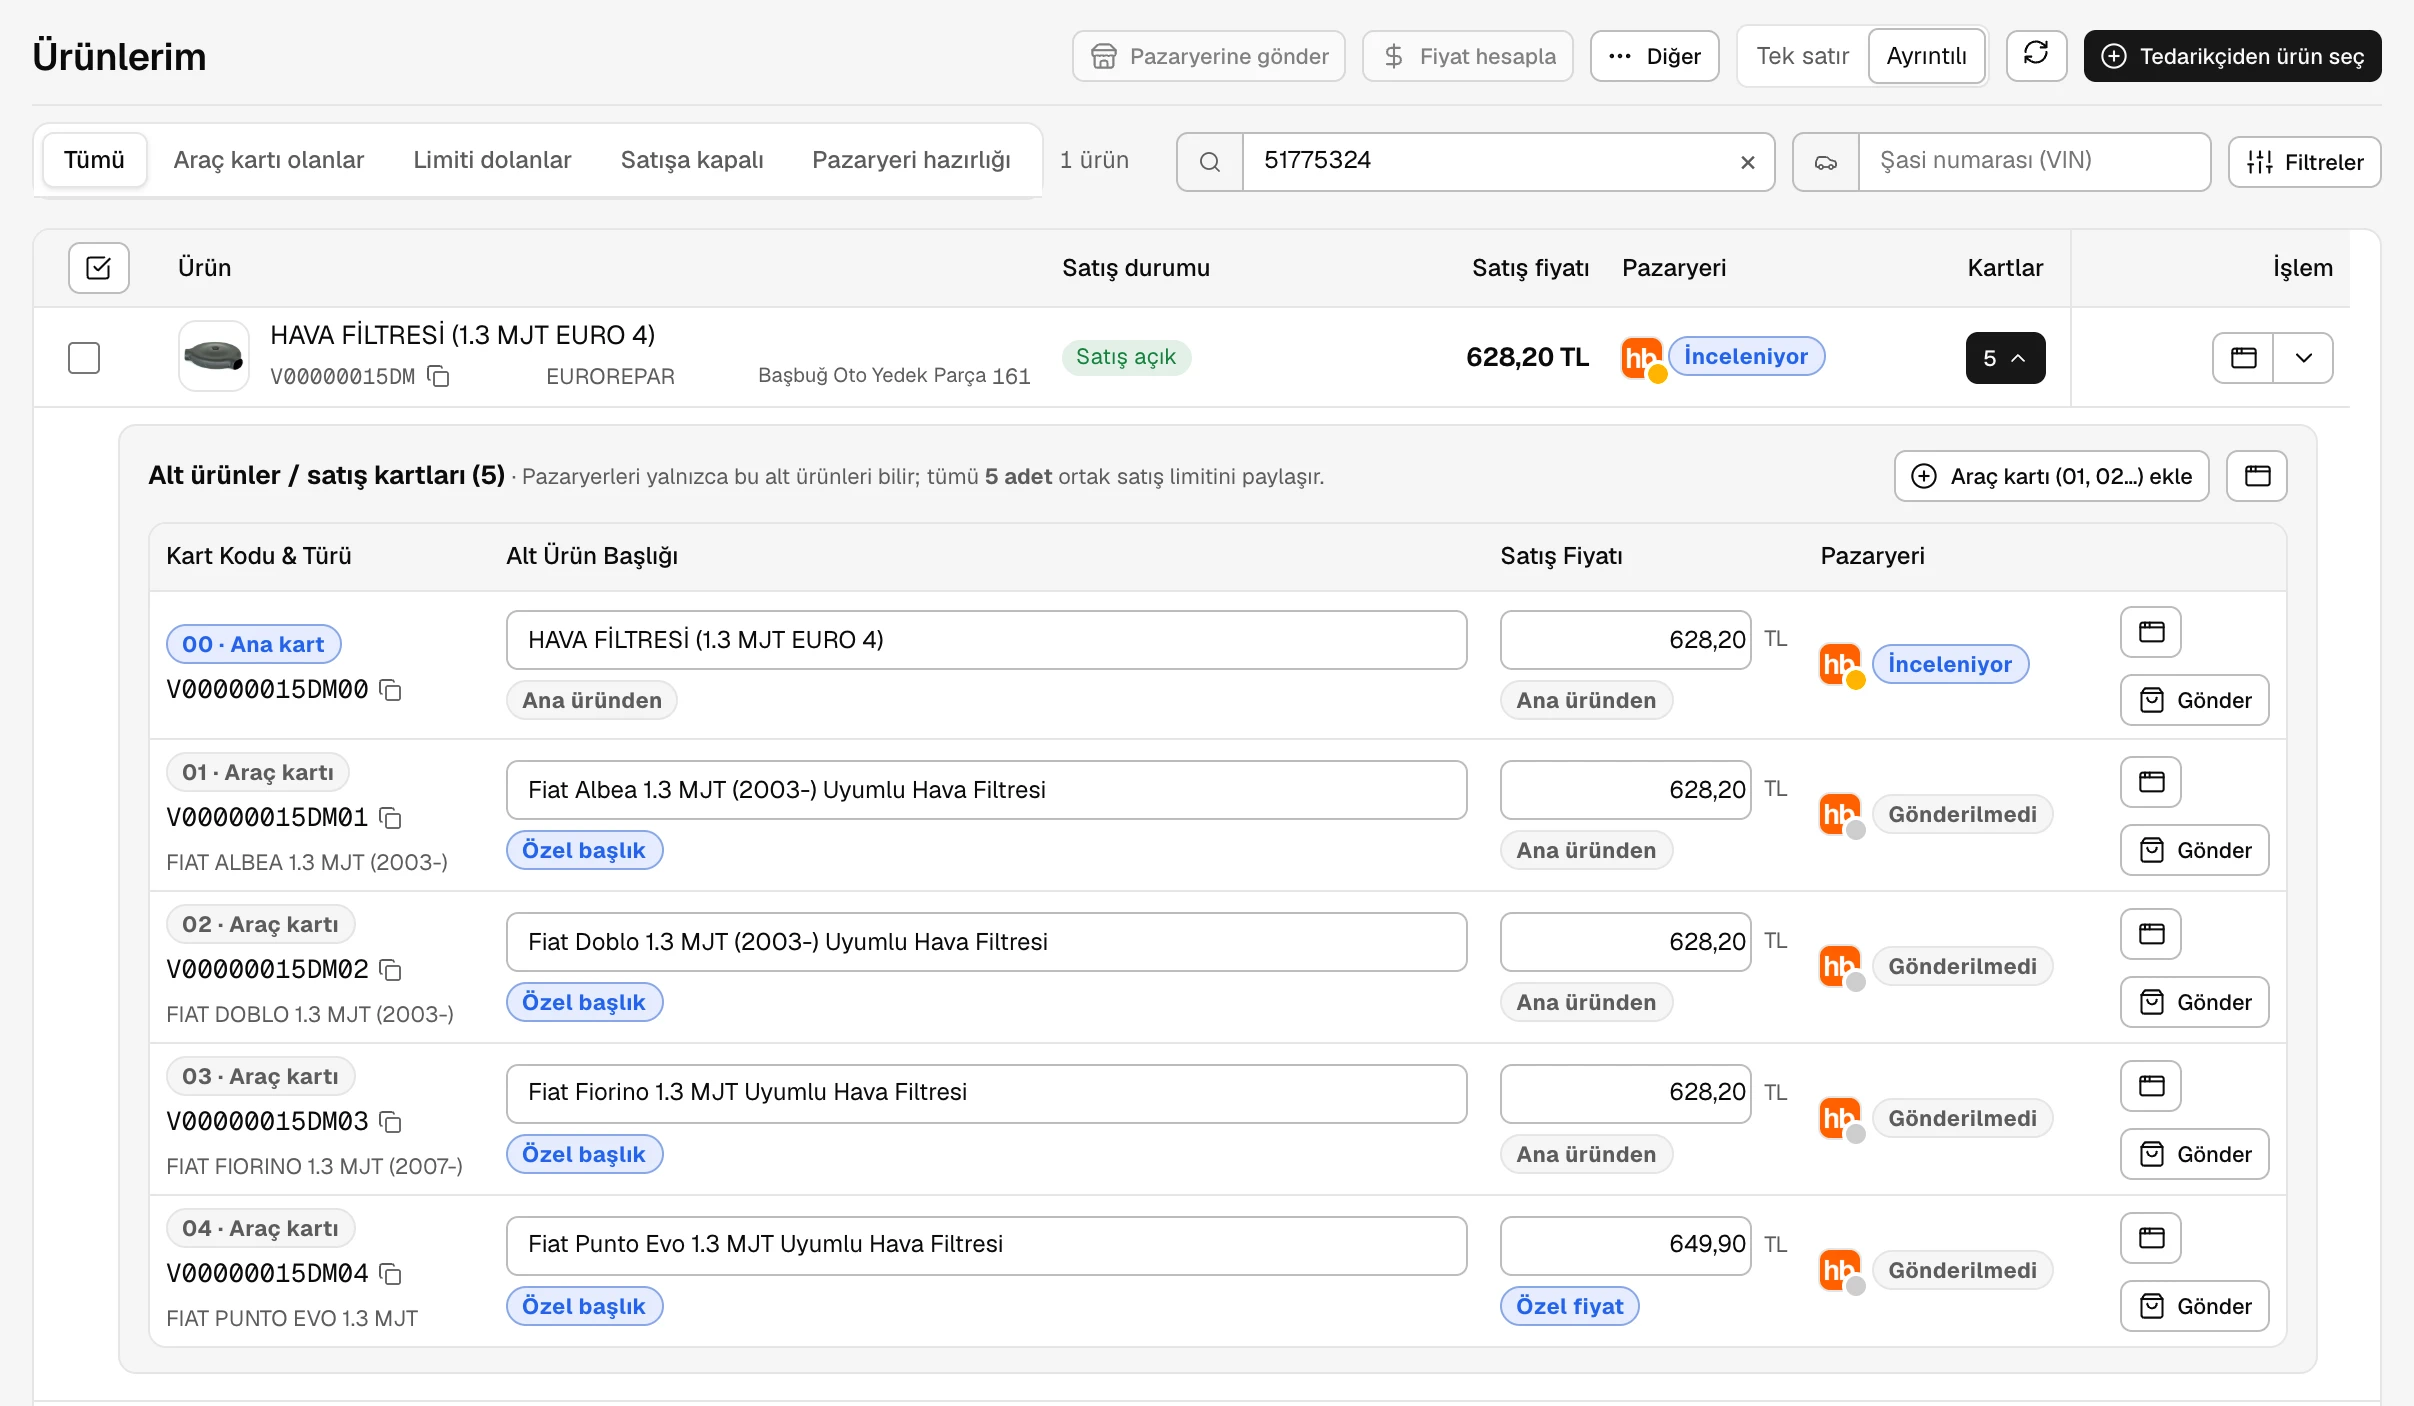Click the hb marketplace icon on Punto Evo row
This screenshot has width=2414, height=1406.
[1840, 1270]
